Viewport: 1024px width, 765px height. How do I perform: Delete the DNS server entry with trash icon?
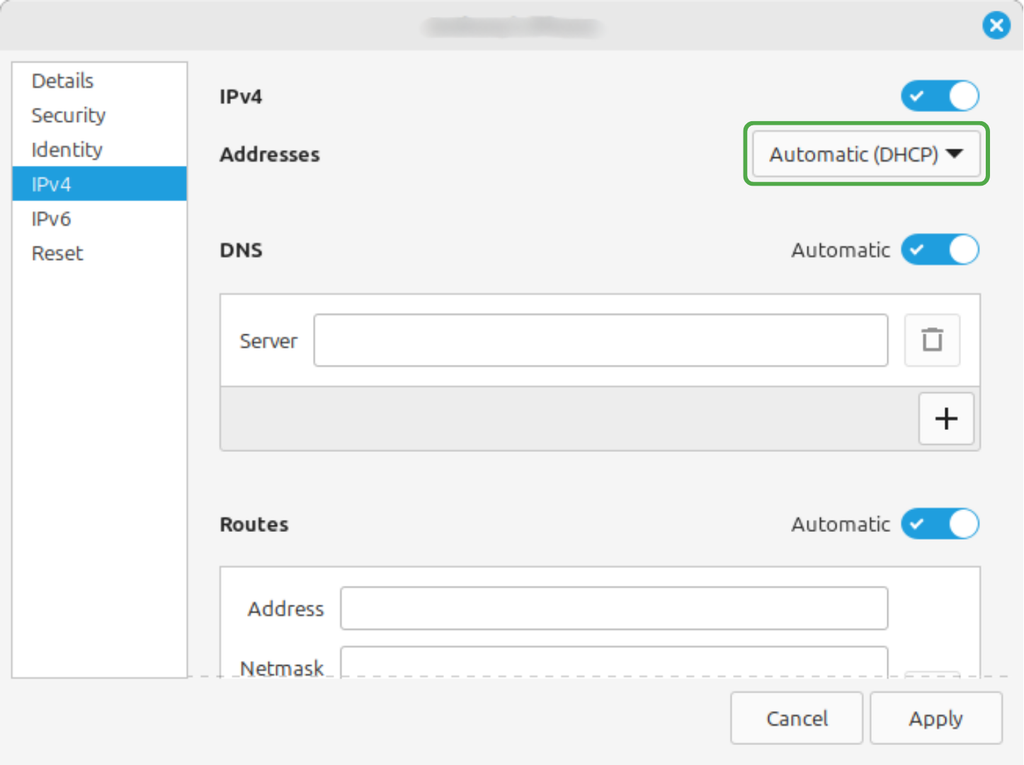coord(932,340)
